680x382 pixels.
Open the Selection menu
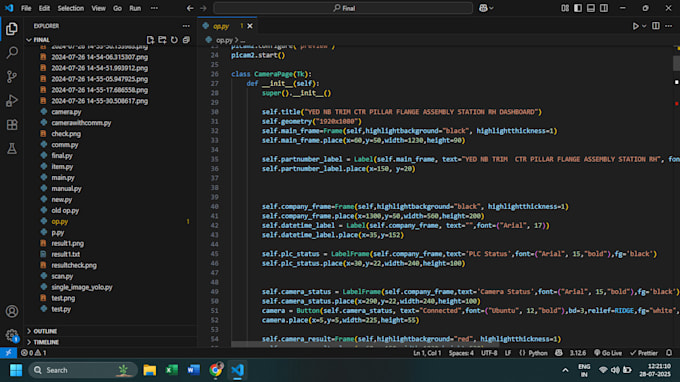coord(71,8)
